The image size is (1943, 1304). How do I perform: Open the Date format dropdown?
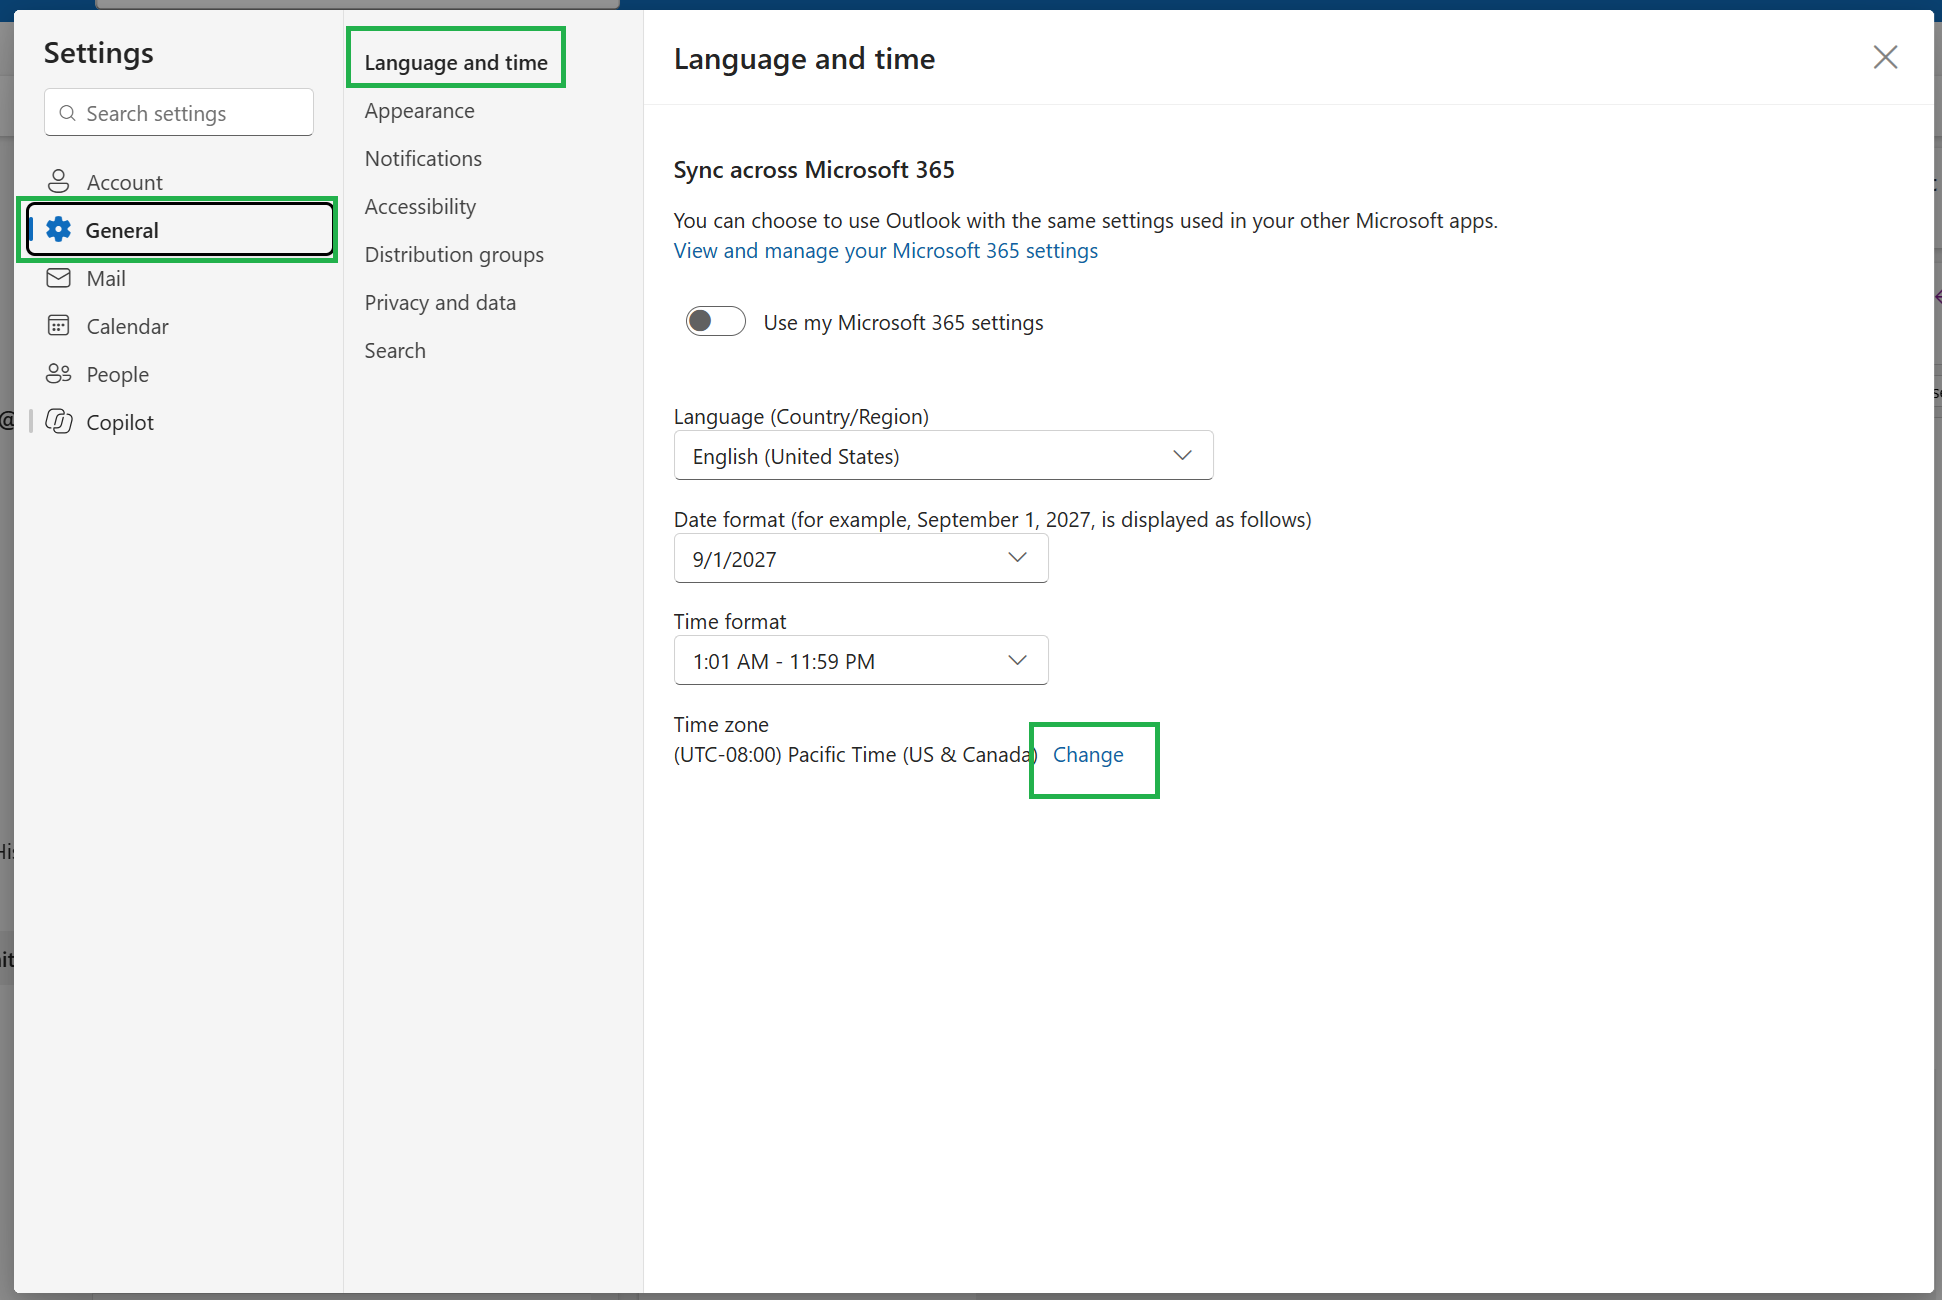[x=861, y=558]
